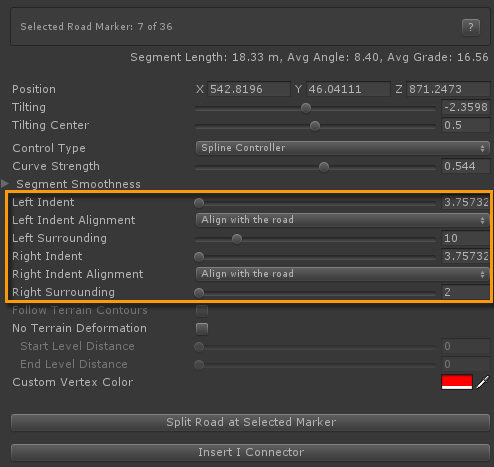Click the Tilting Center slider handle
The width and height of the screenshot is (494, 467).
(315, 126)
